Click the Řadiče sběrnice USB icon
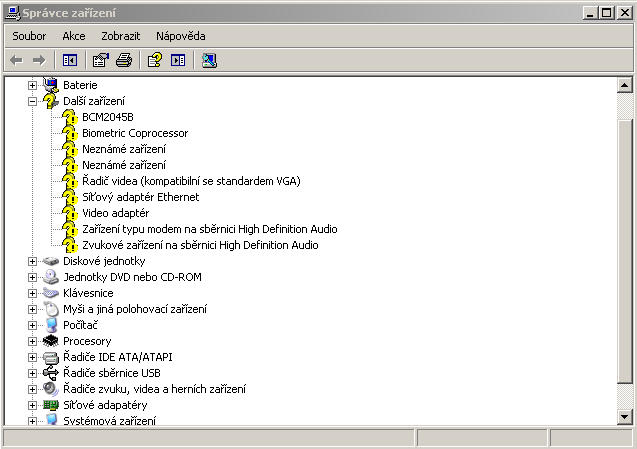The width and height of the screenshot is (637, 449). 51,373
